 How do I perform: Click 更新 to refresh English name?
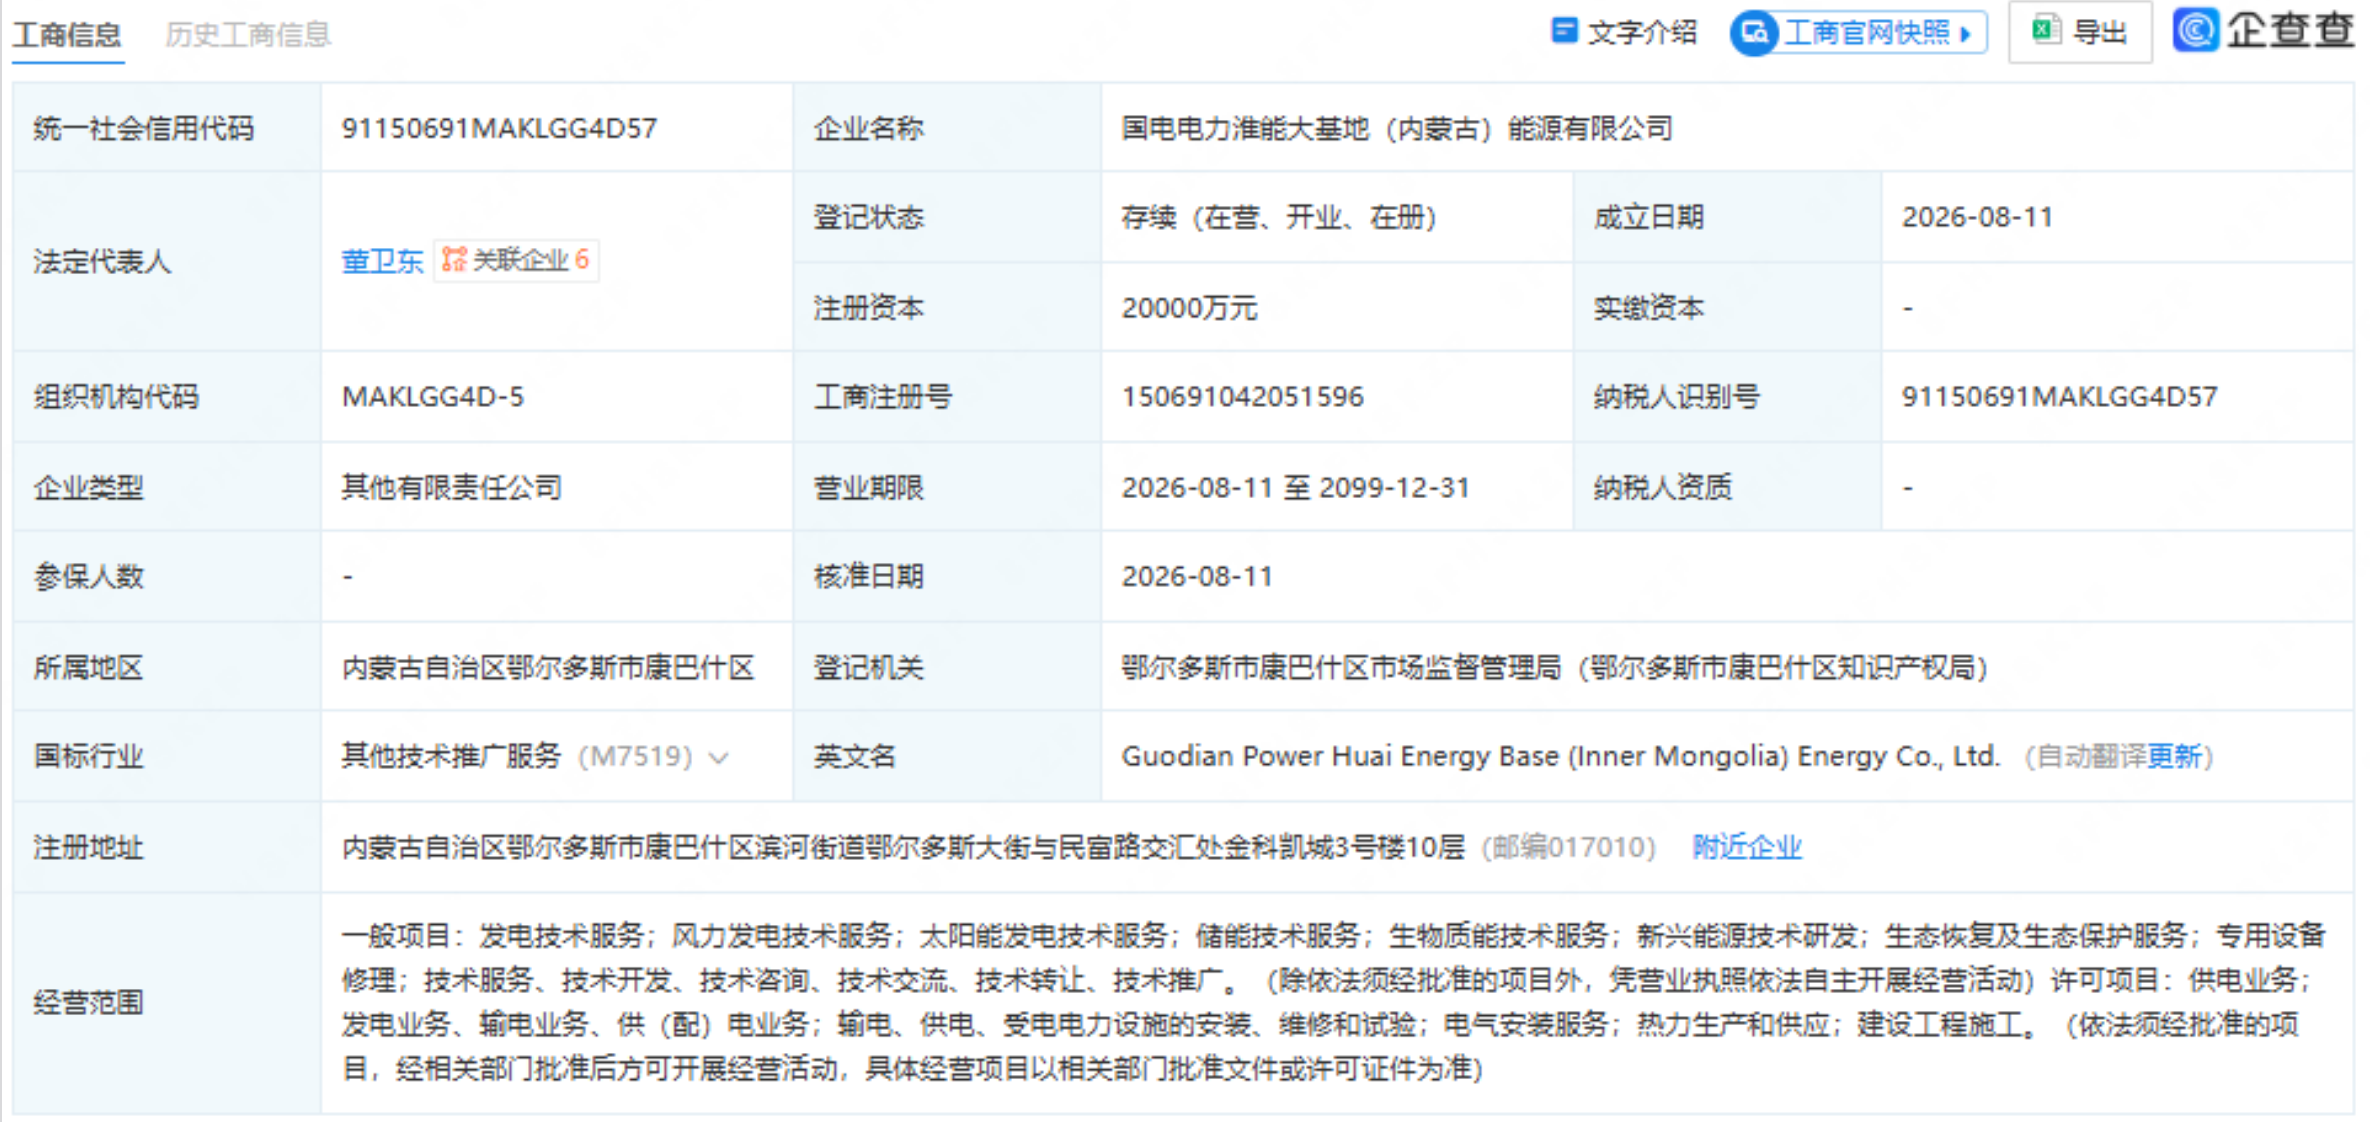click(2174, 757)
